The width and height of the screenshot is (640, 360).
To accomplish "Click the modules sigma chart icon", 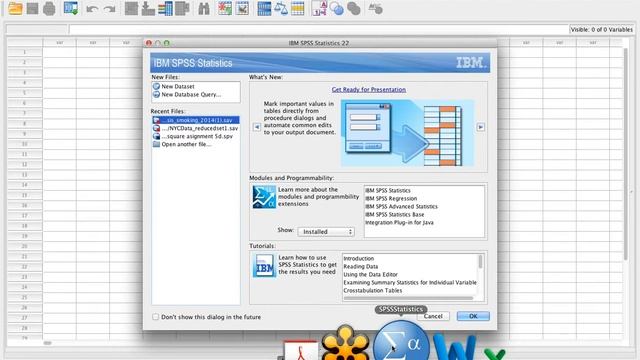I will pyautogui.click(x=264, y=197).
